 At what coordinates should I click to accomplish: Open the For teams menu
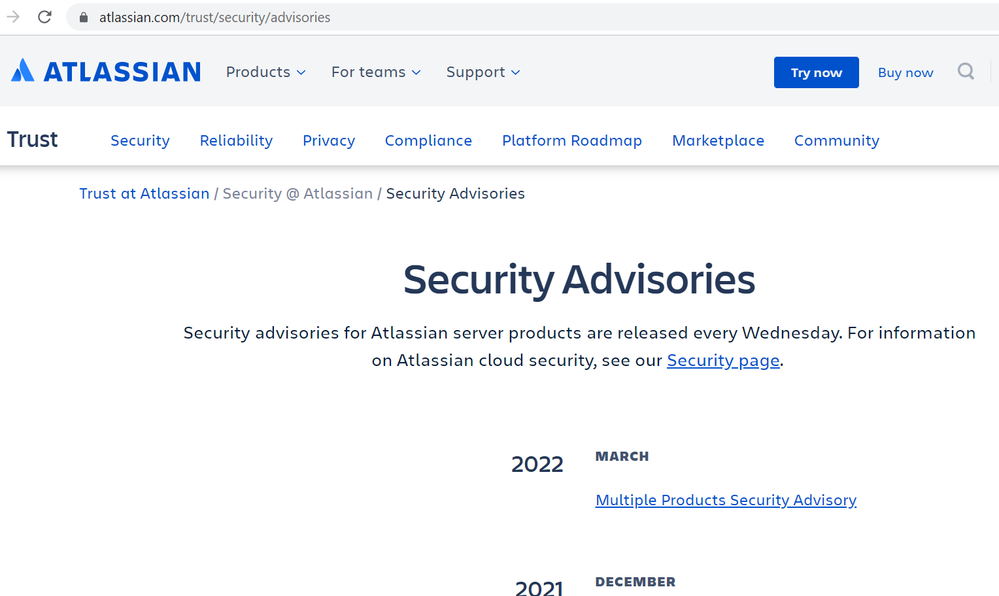375,72
